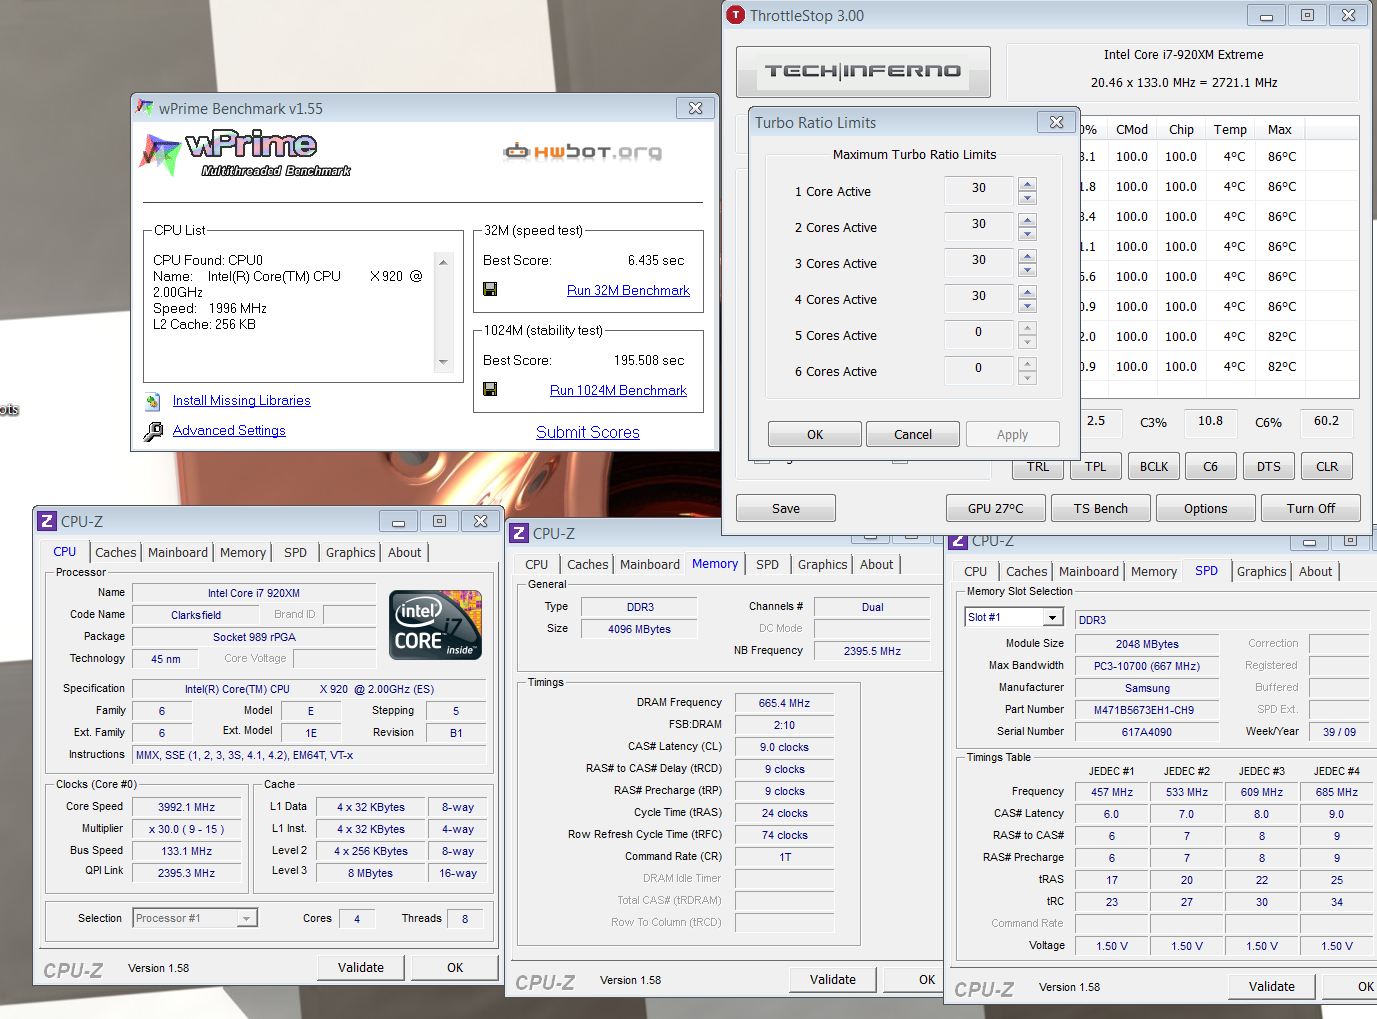Click Validate in CPU-Z SPD window

[1272, 986]
